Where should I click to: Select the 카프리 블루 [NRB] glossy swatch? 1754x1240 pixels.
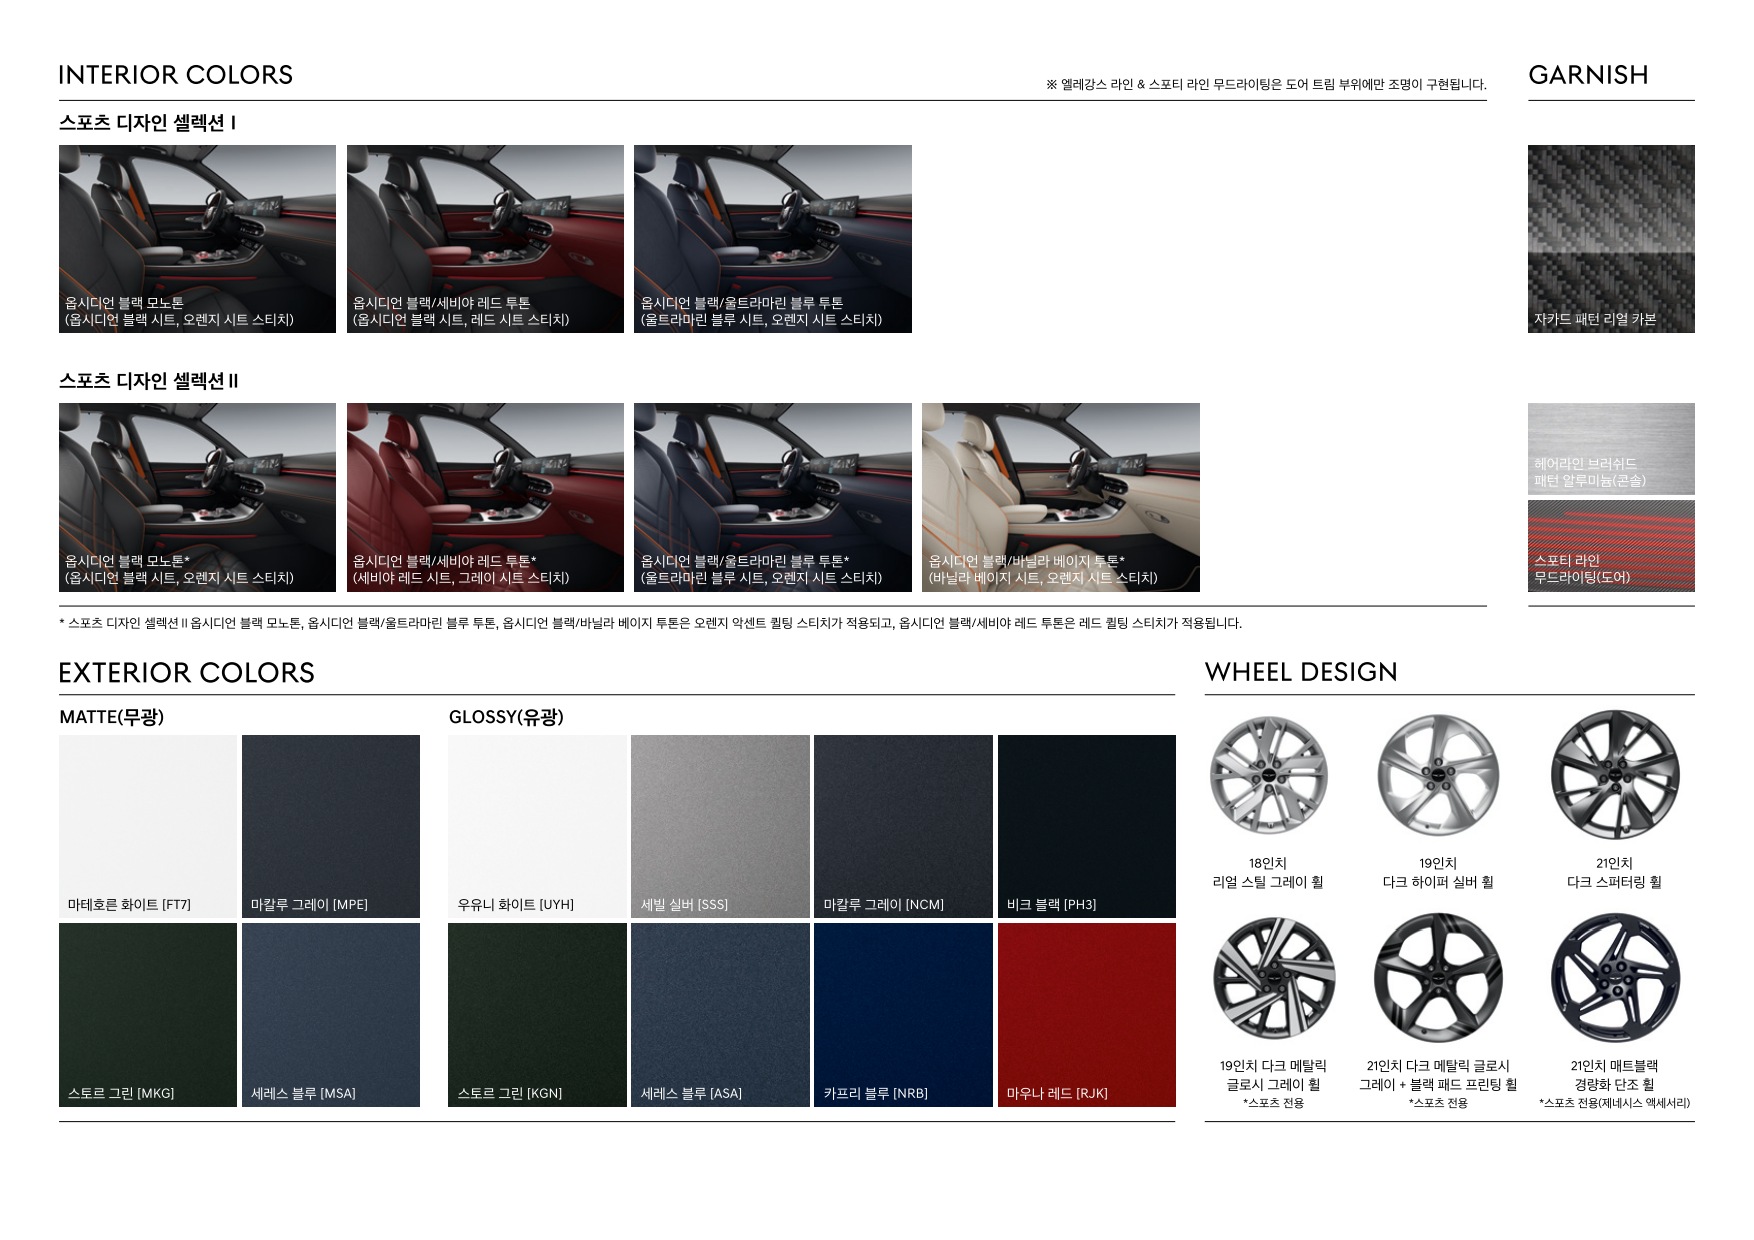point(903,1014)
